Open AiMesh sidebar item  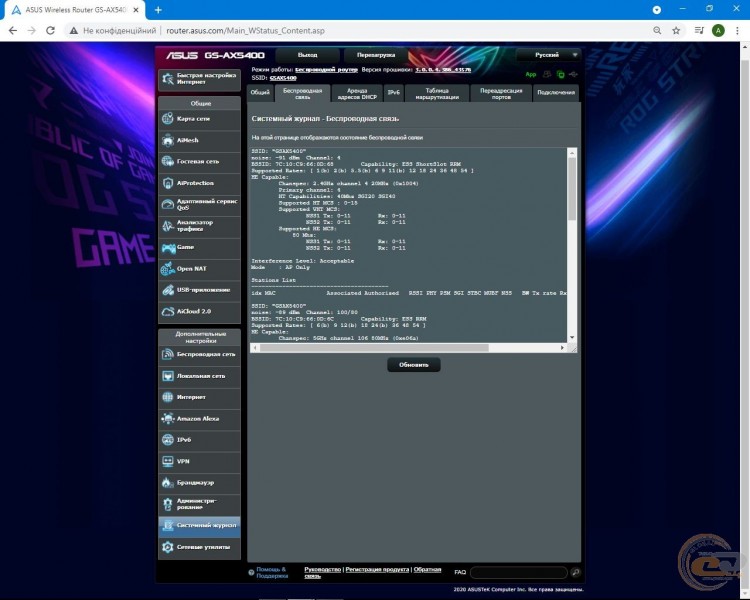(x=199, y=140)
